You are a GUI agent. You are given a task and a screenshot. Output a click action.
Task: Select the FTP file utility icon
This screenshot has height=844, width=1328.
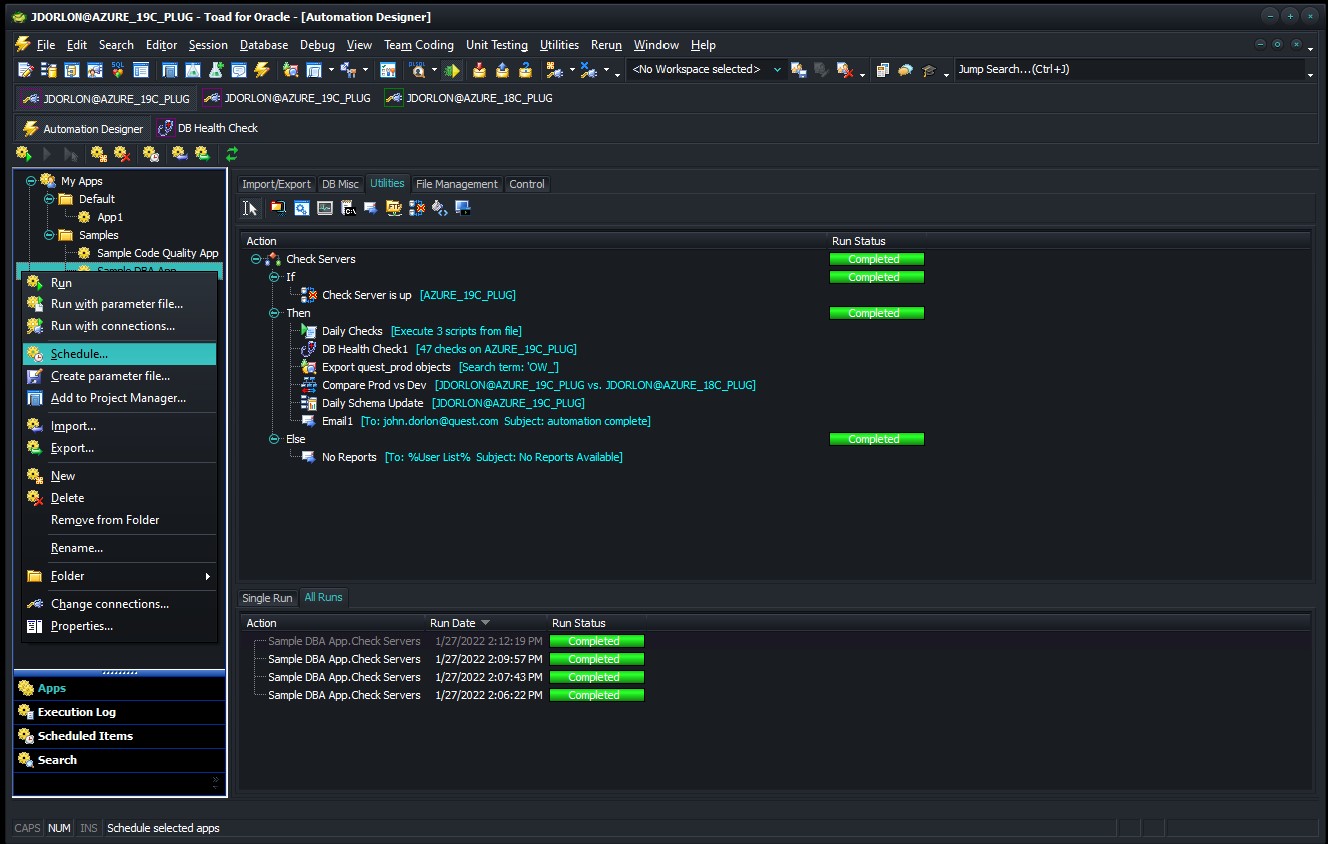393,208
